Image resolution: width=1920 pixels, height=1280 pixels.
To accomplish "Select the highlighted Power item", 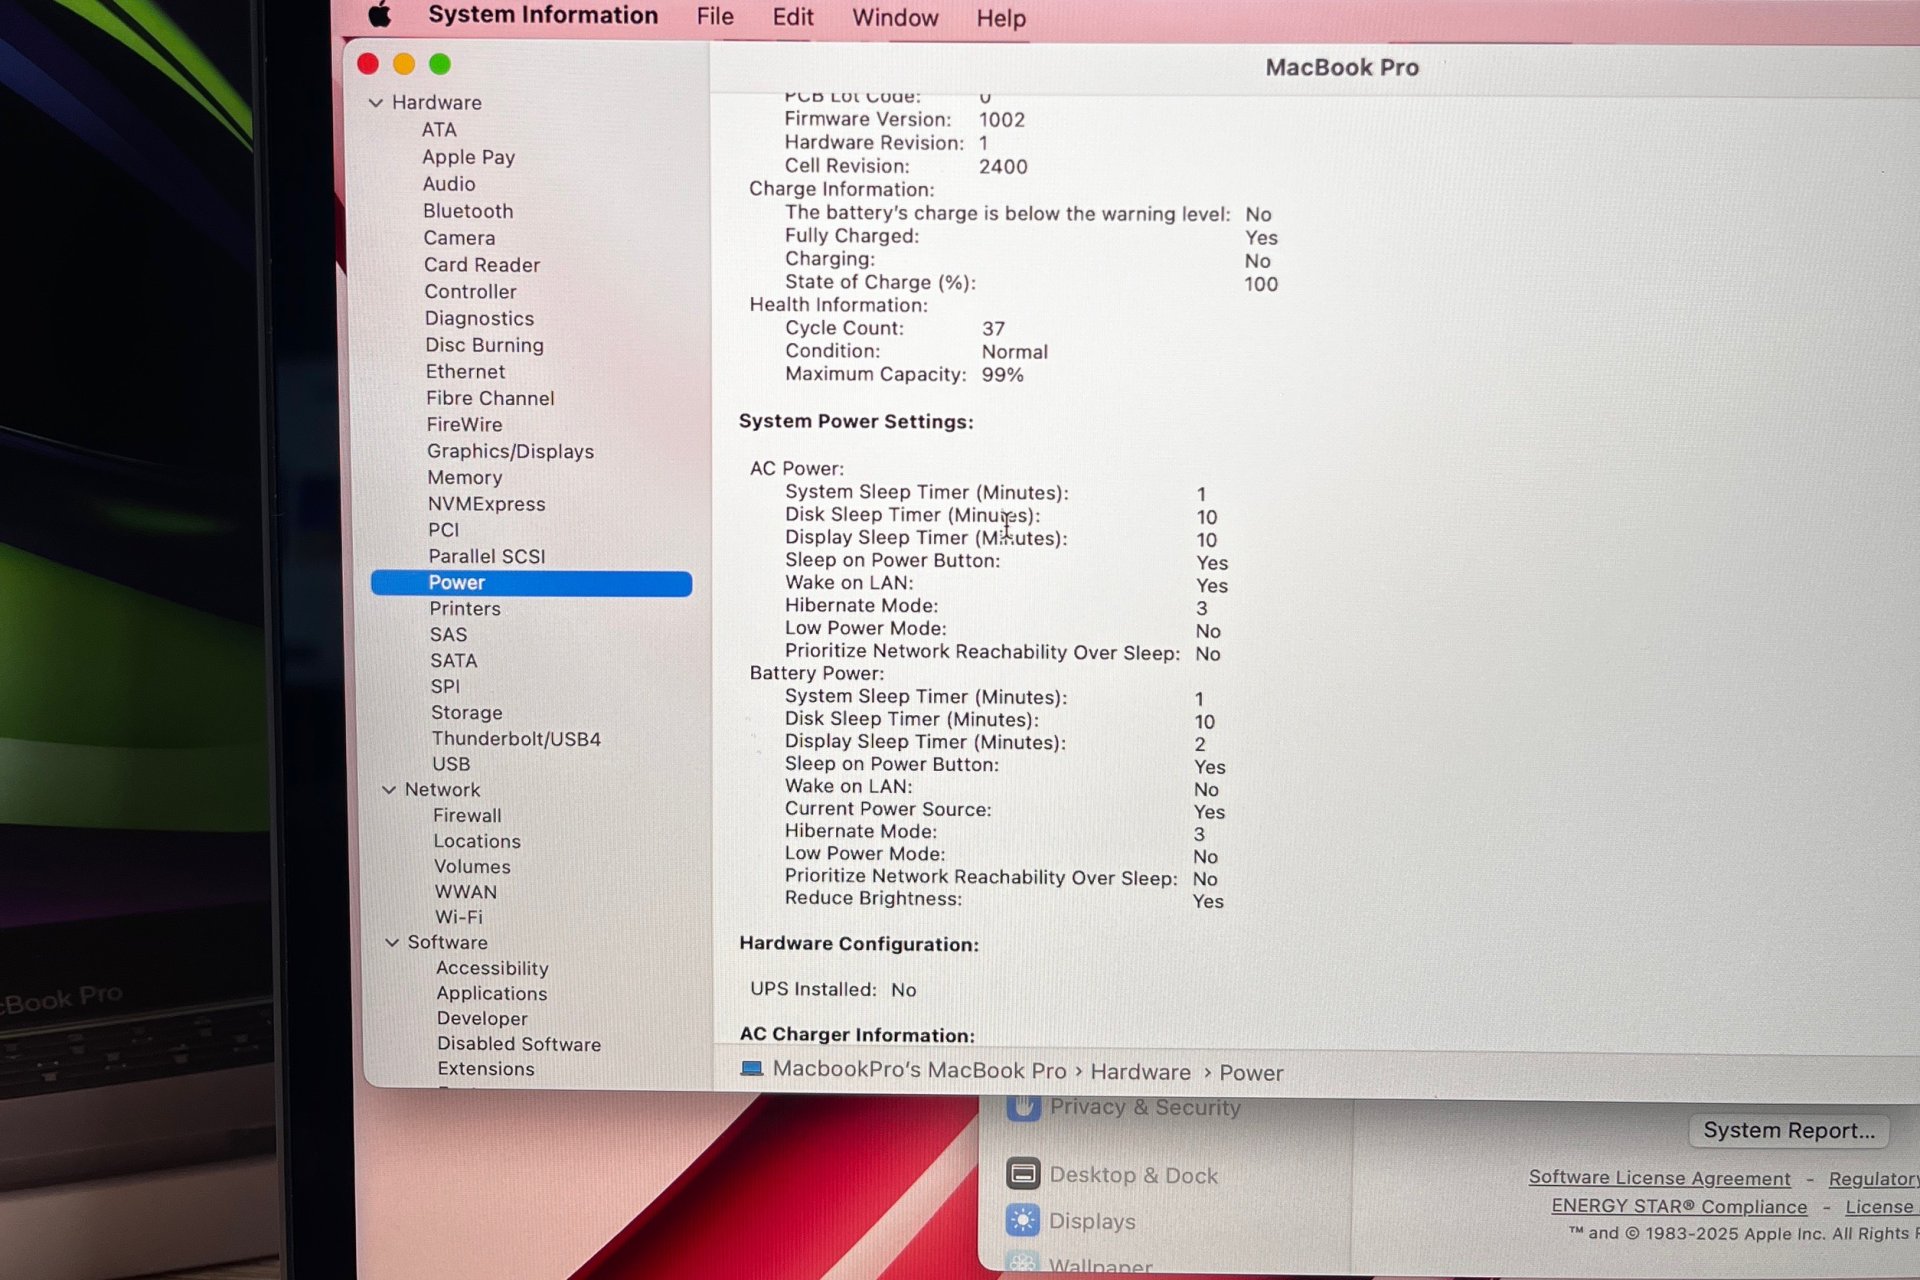I will click(x=531, y=583).
